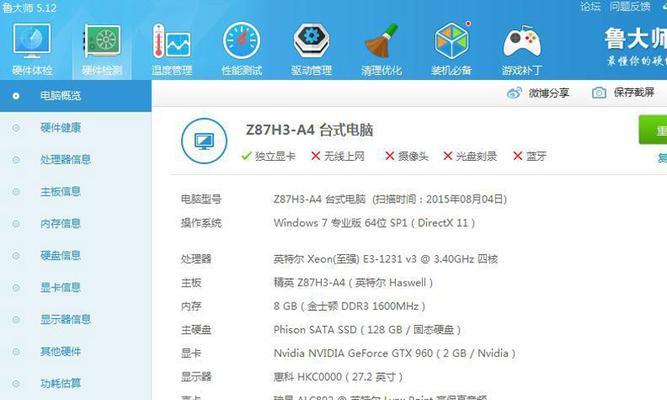The image size is (667, 400).
Task: Click the Phison SATA SSD disk value
Action: click(x=367, y=330)
